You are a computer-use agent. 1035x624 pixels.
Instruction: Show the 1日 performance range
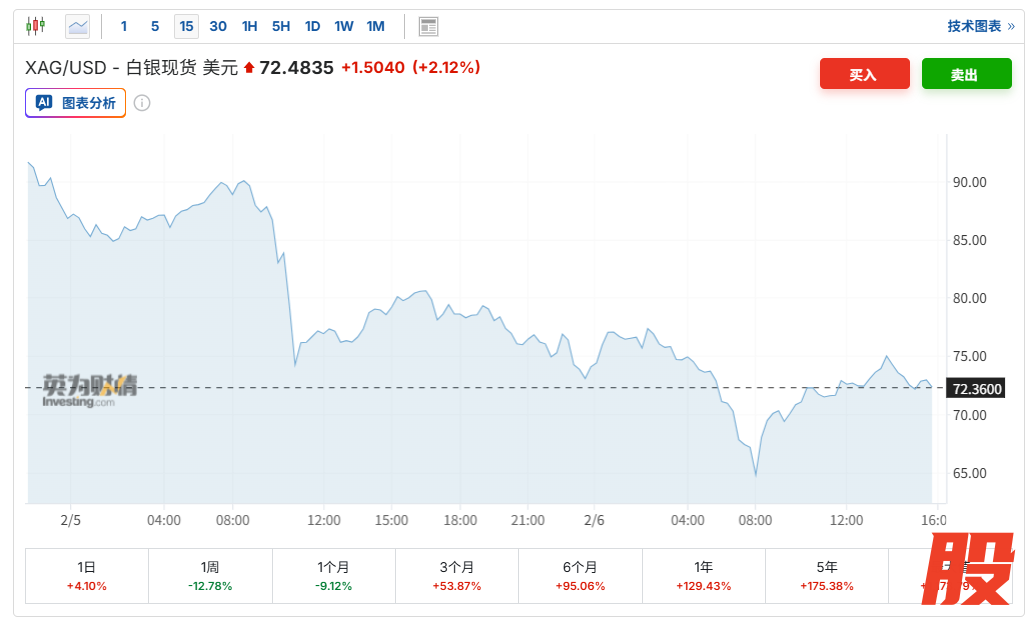87,576
